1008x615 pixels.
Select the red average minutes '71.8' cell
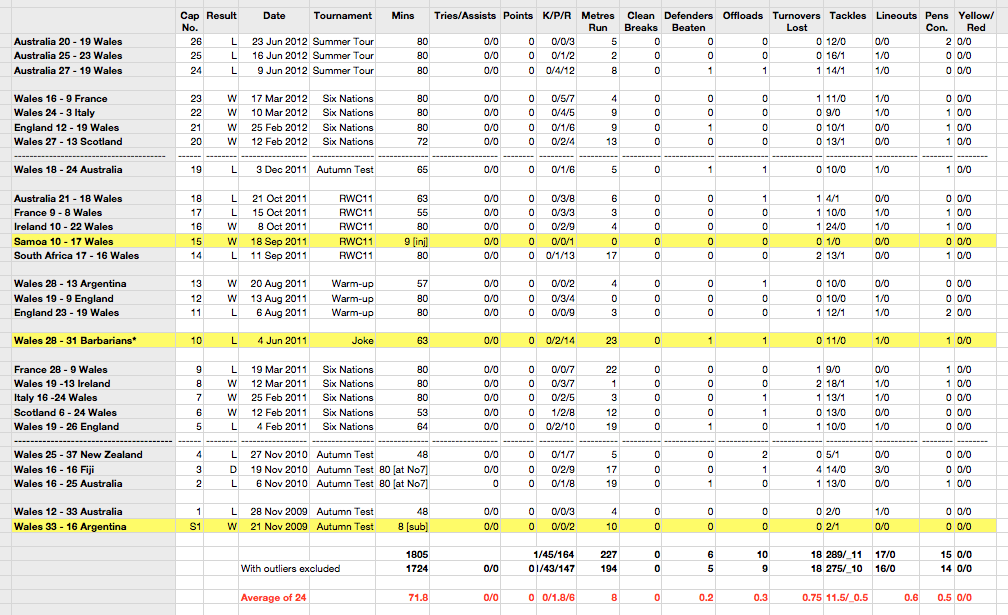(415, 597)
